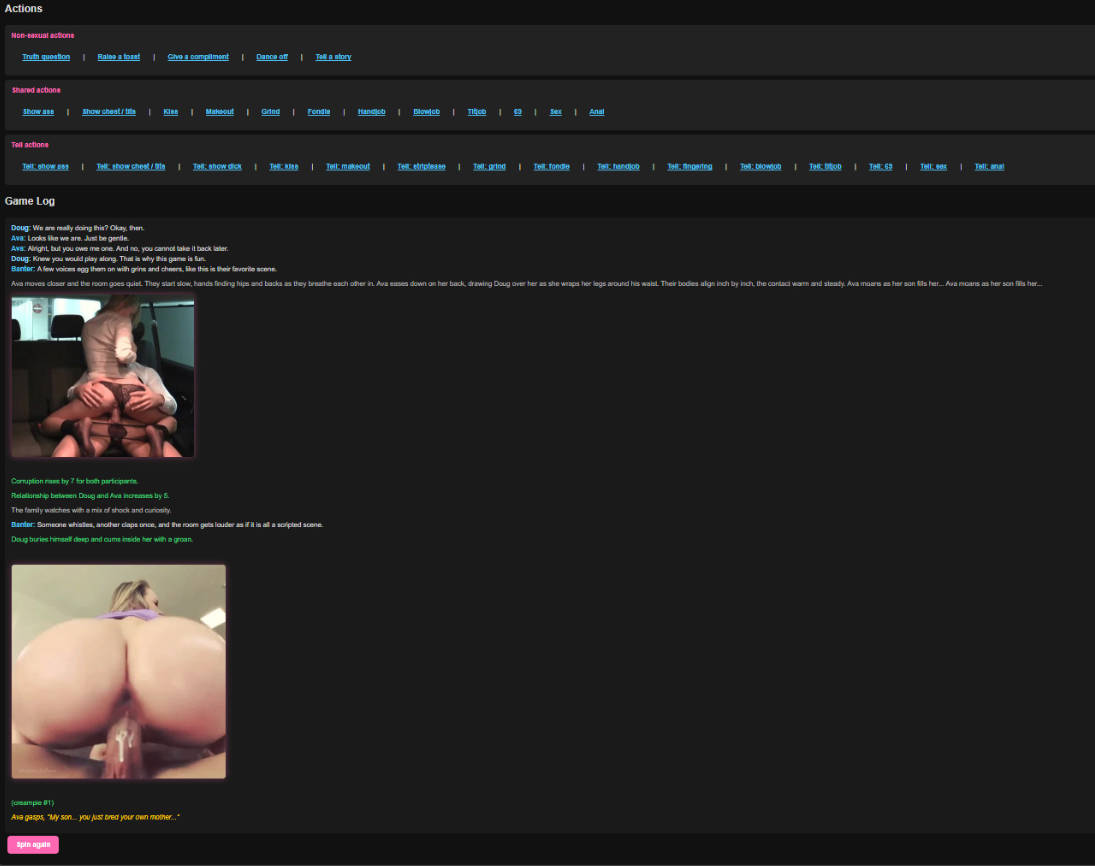This screenshot has width=1095, height=866.
Task: Open the first image in the Game Log
Action: tap(103, 377)
